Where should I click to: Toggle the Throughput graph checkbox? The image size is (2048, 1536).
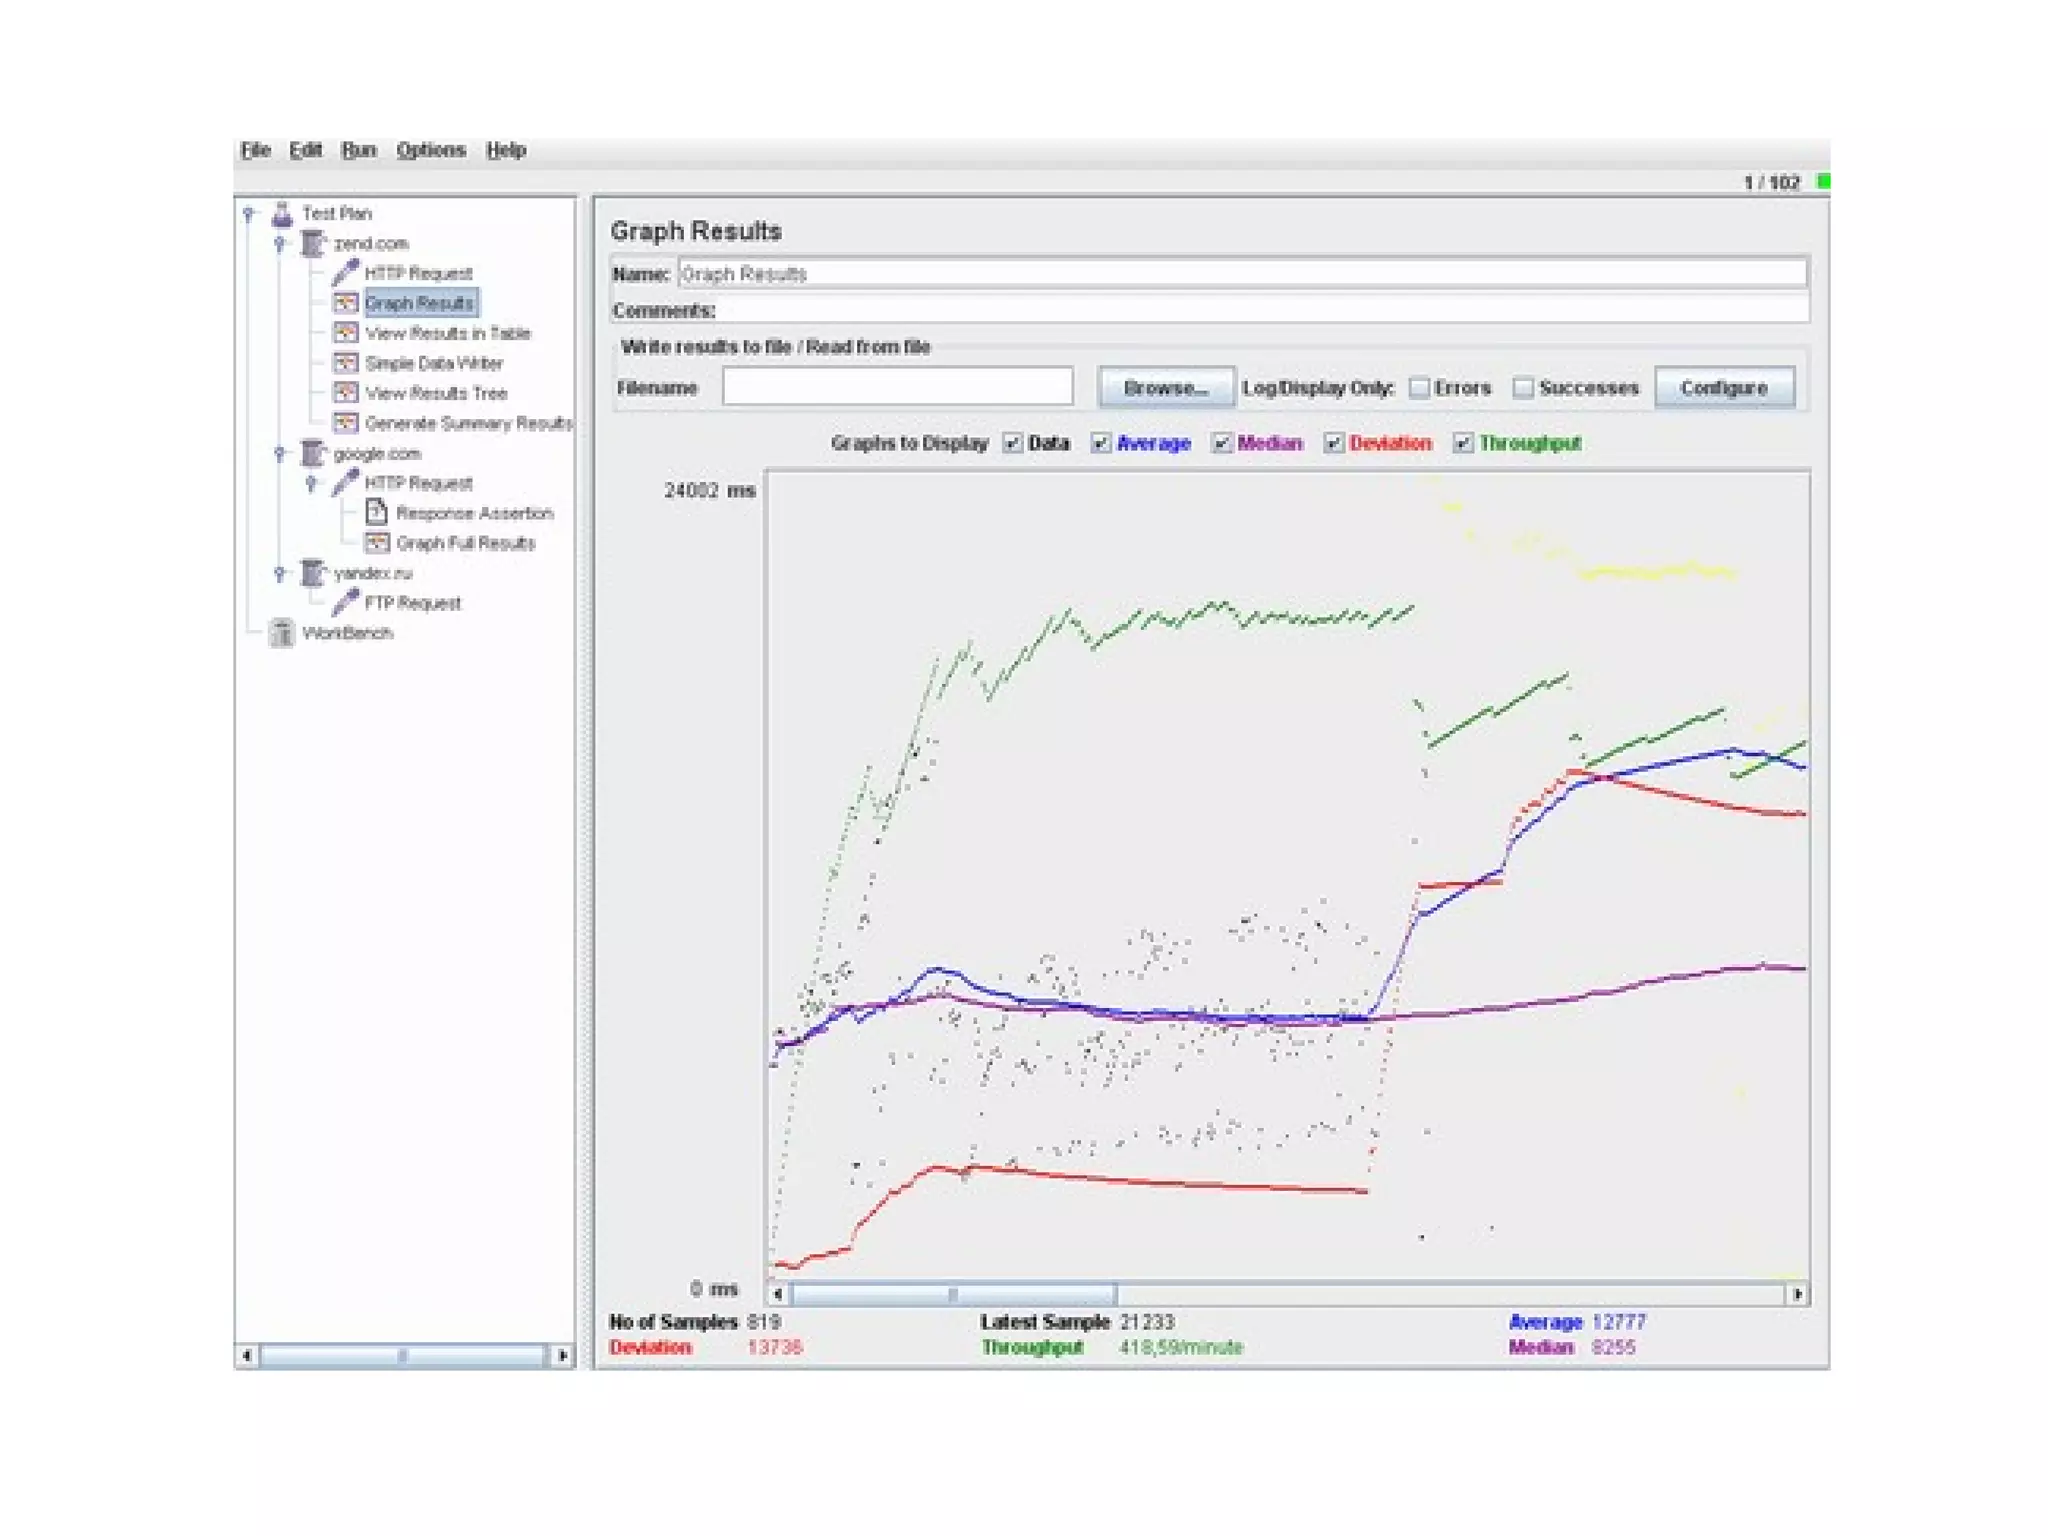coord(1463,443)
